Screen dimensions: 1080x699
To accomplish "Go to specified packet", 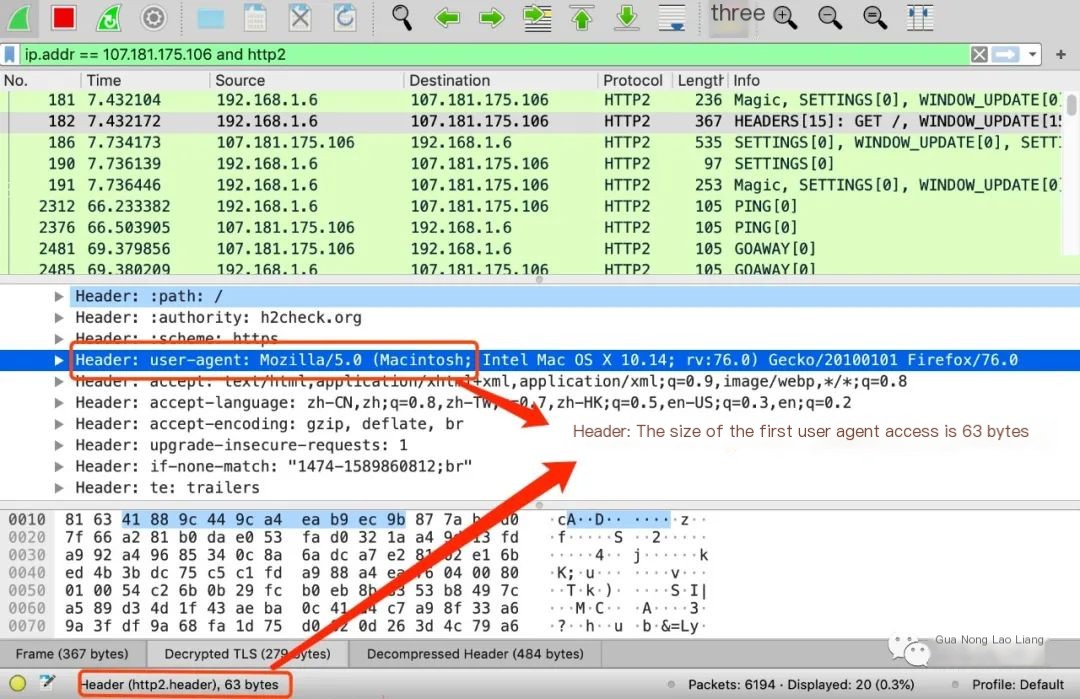I will [x=537, y=18].
